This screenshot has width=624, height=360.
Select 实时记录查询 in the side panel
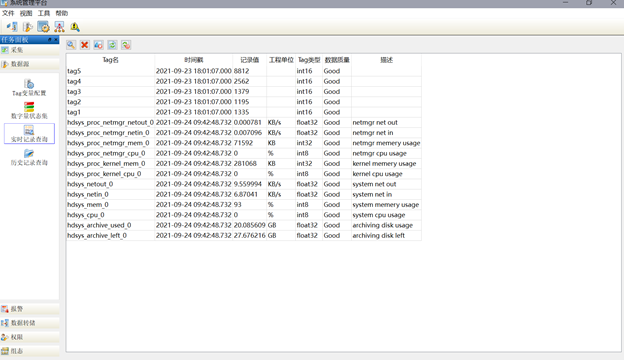tap(29, 134)
